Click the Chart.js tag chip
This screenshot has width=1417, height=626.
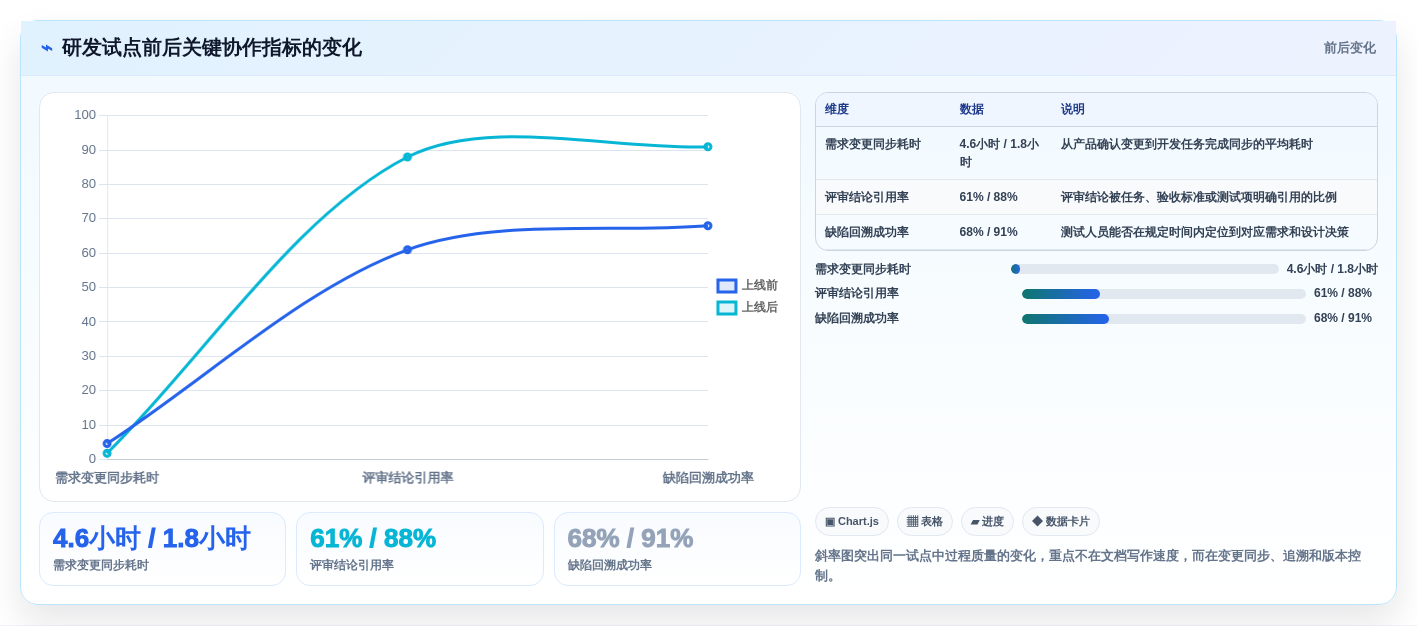[852, 521]
